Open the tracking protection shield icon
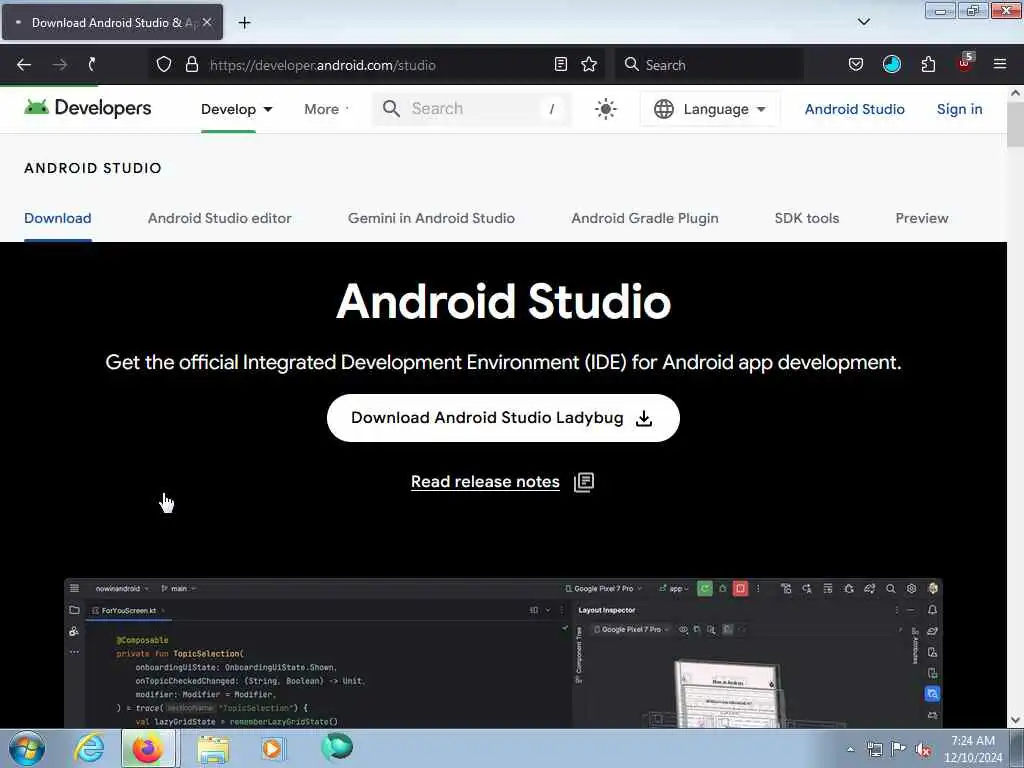The width and height of the screenshot is (1024, 768). point(164,65)
